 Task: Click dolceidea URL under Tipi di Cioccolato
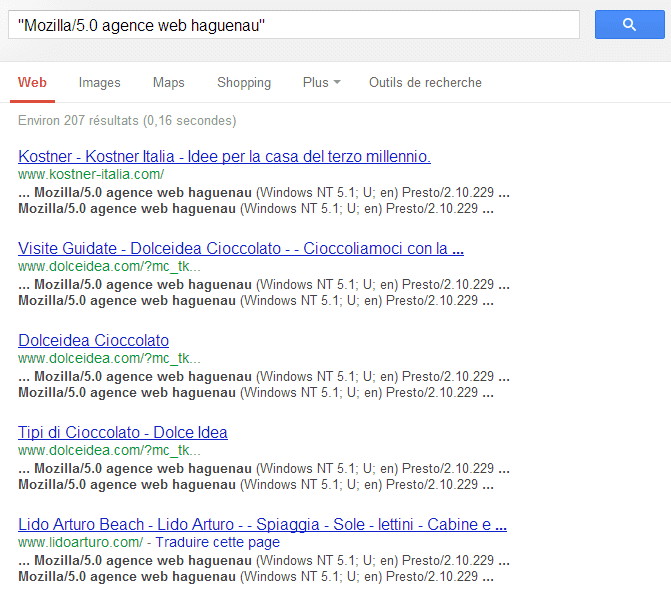pos(109,450)
